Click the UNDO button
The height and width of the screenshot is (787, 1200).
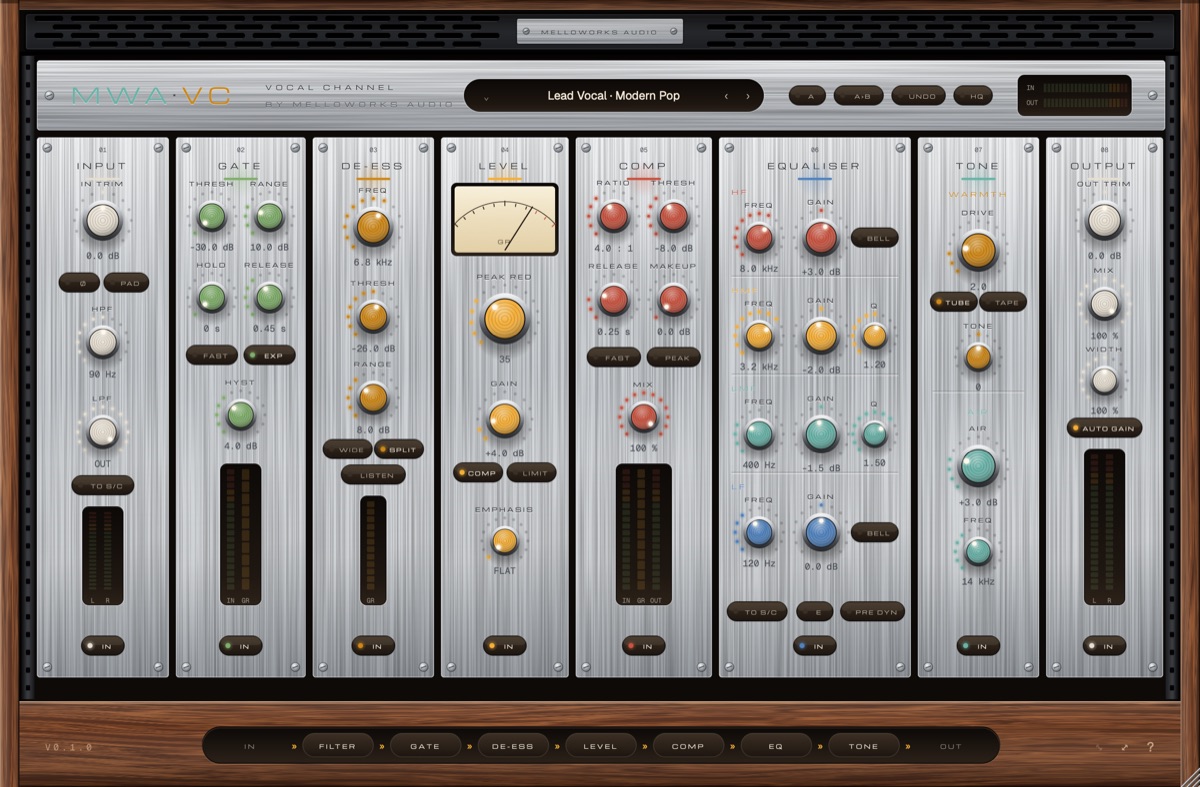click(x=918, y=96)
